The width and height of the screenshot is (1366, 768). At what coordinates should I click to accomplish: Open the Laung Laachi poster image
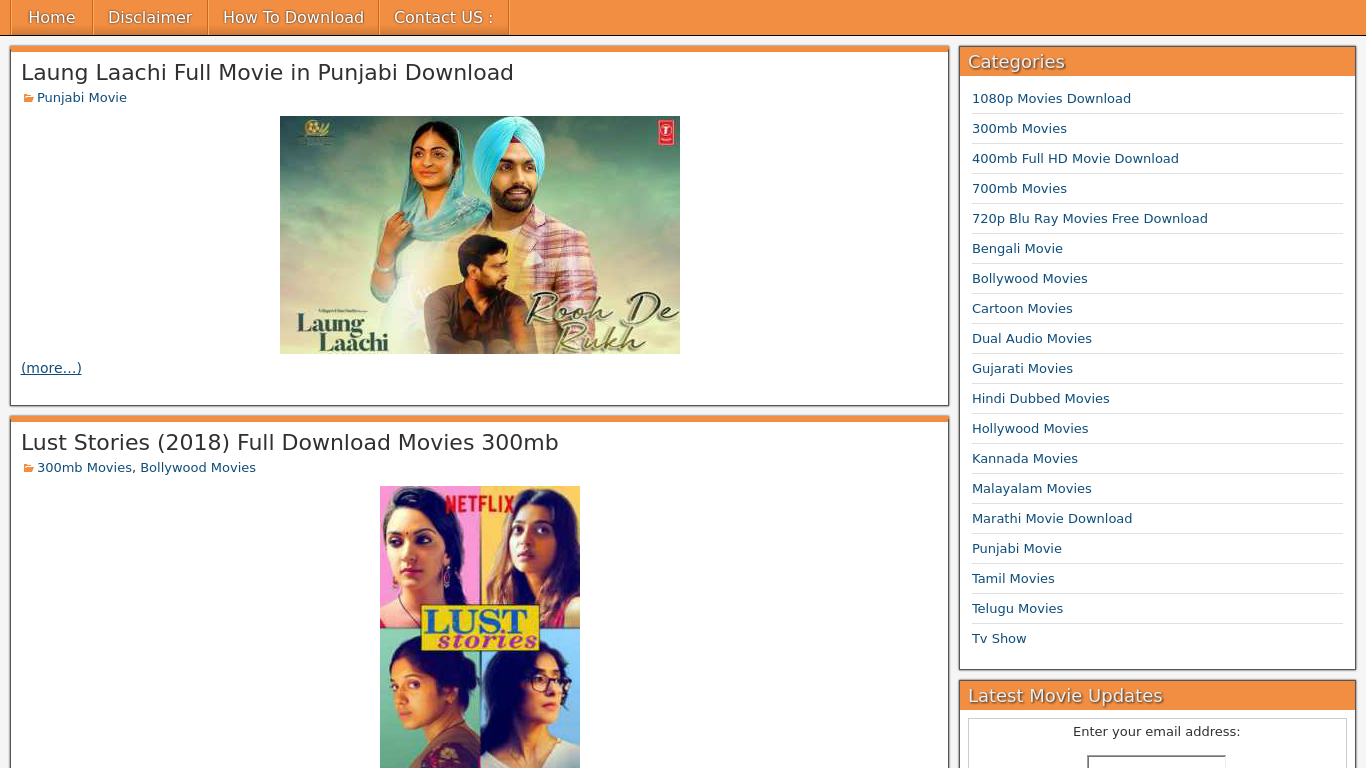[480, 235]
